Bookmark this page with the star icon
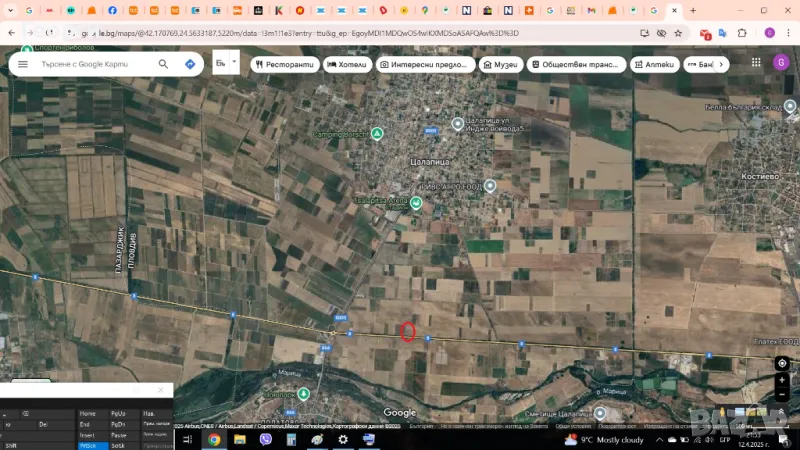The height and width of the screenshot is (450, 800). 678,33
